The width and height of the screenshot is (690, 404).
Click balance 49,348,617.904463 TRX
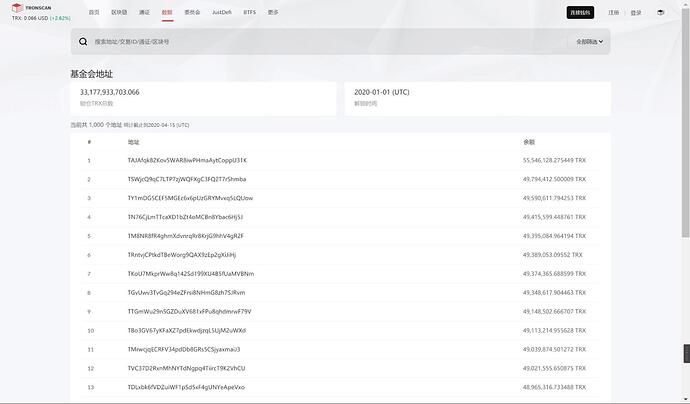point(554,293)
